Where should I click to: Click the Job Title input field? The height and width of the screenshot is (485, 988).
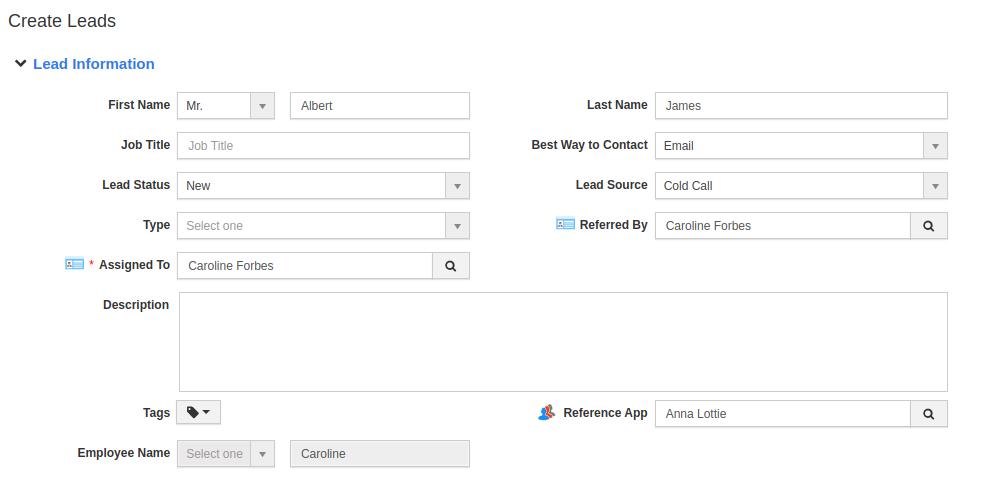click(323, 146)
